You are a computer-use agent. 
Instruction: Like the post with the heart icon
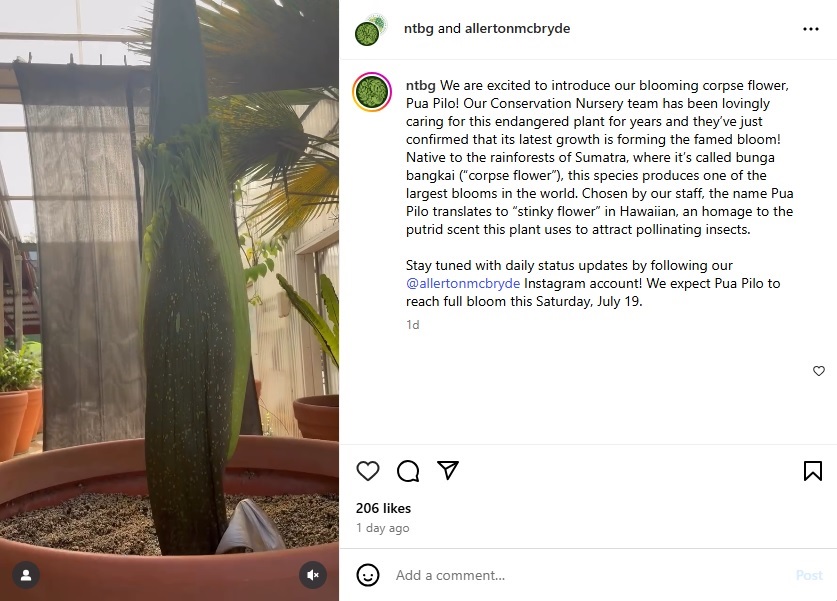(x=368, y=471)
